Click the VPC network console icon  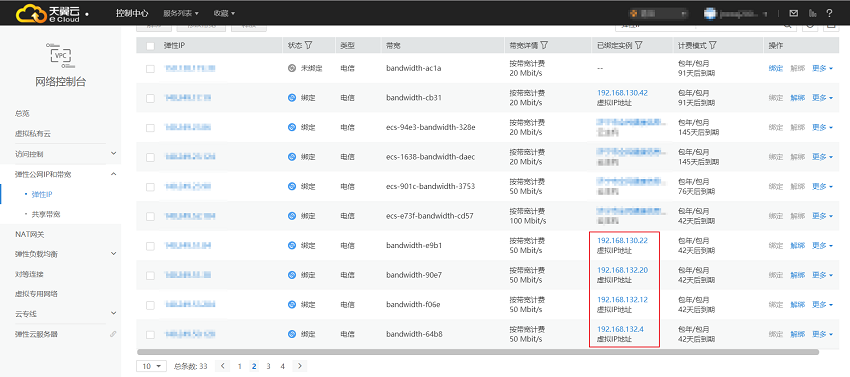(60, 54)
